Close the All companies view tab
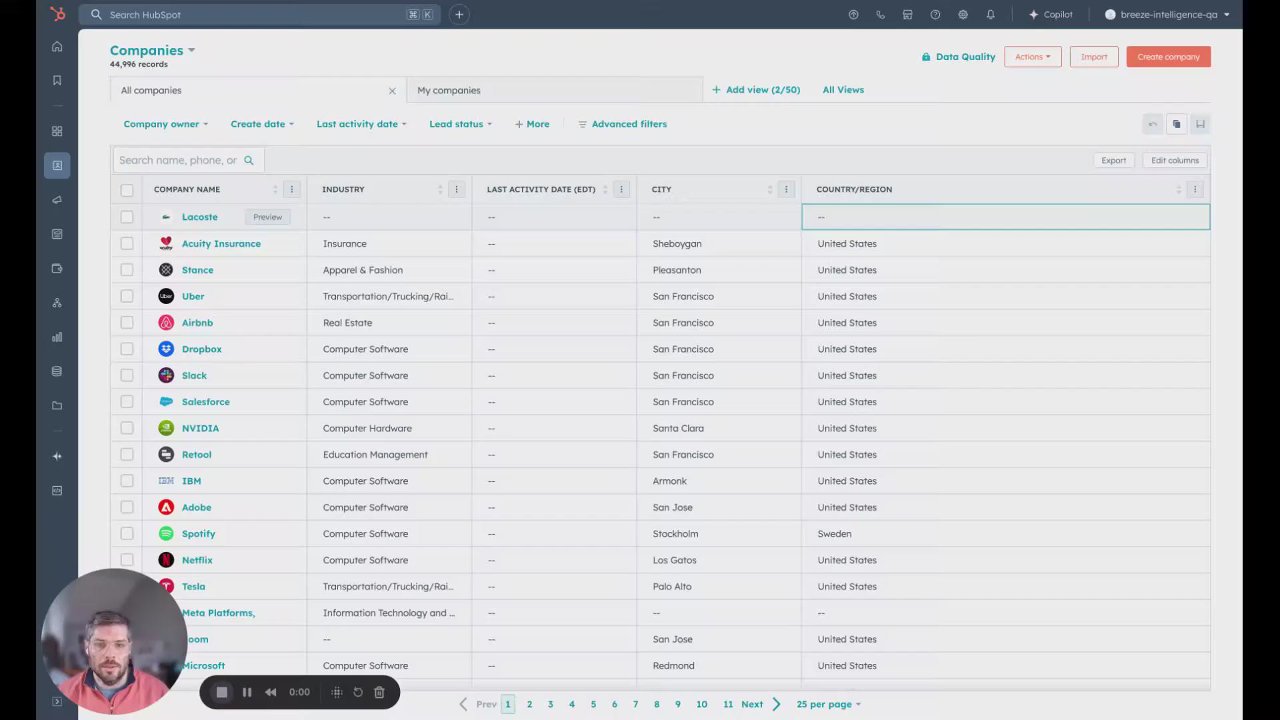This screenshot has width=1280, height=720. (392, 91)
